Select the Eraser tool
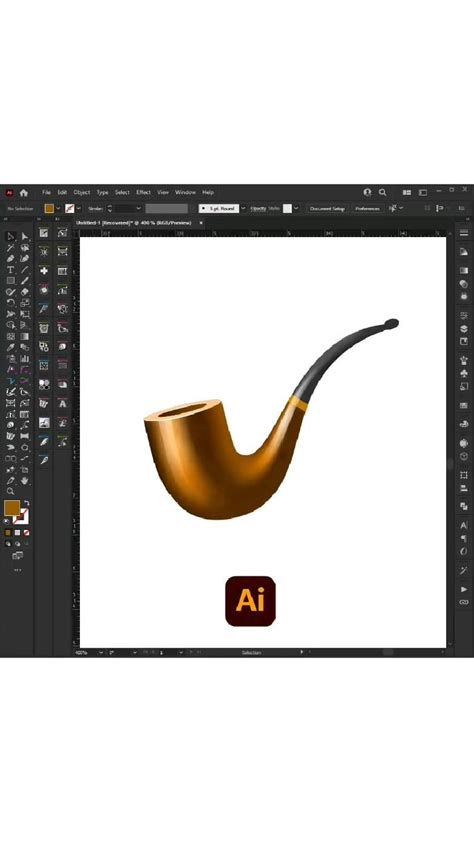The height and width of the screenshot is (842, 474). (25, 292)
